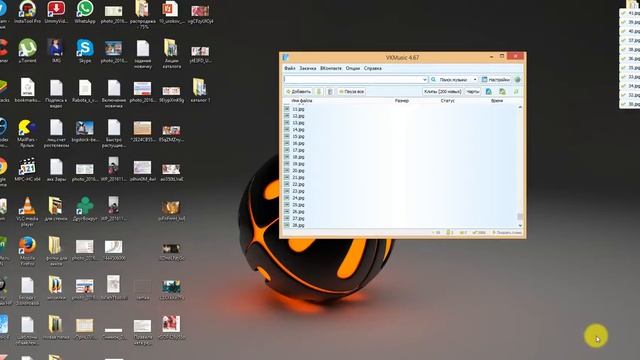The width and height of the screenshot is (640, 360).
Task: Open uTorrent desktop shortcut
Action: tap(27, 51)
